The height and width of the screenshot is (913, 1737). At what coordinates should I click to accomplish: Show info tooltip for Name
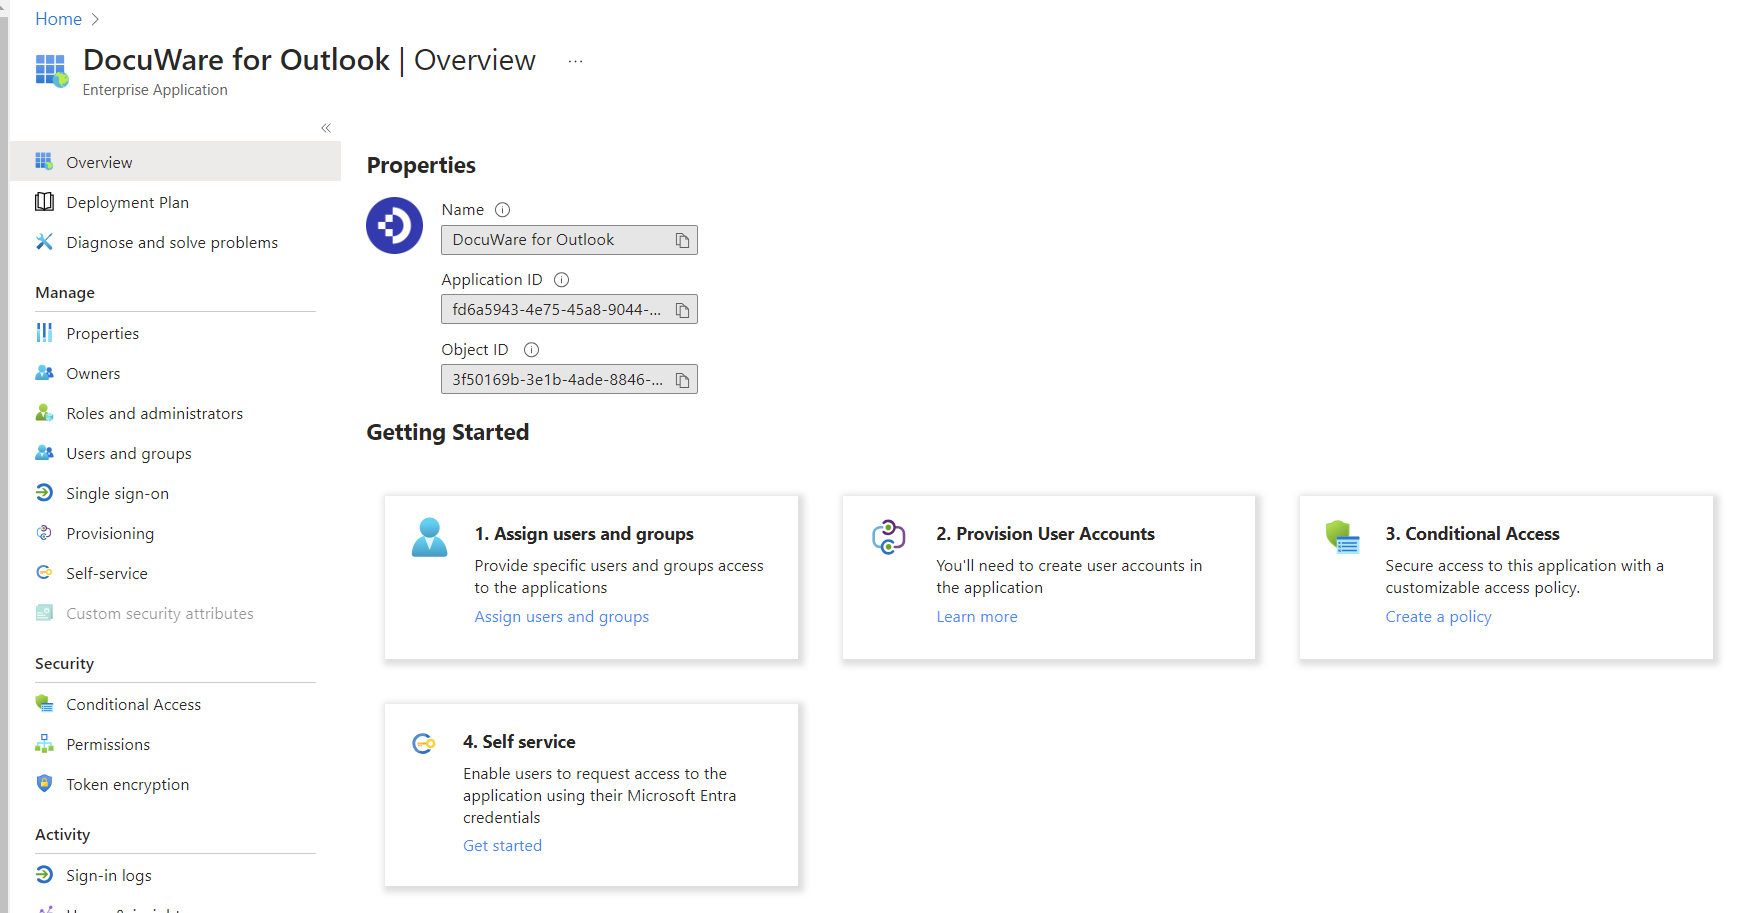[503, 210]
